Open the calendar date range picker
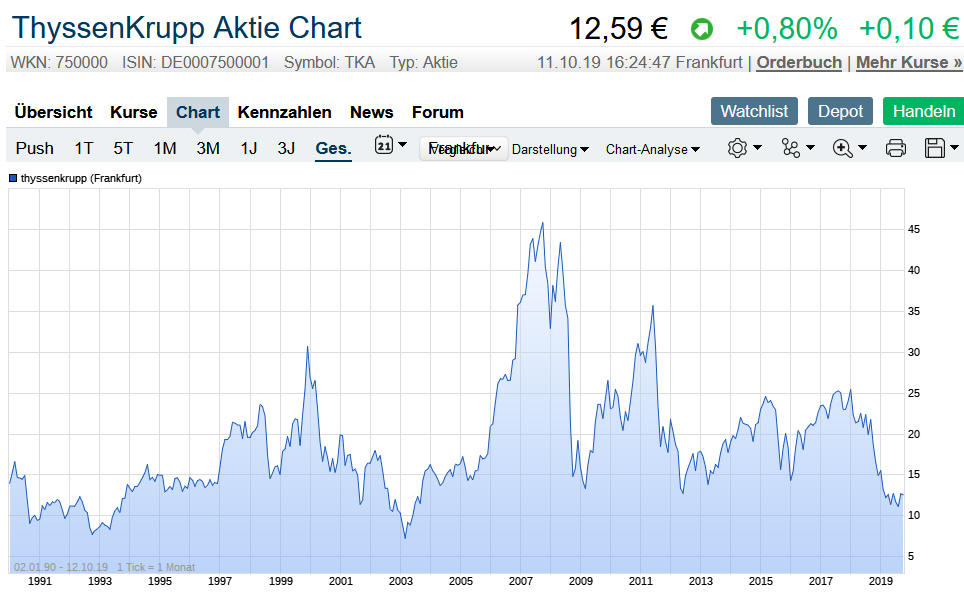The image size is (964, 596). pyautogui.click(x=385, y=146)
